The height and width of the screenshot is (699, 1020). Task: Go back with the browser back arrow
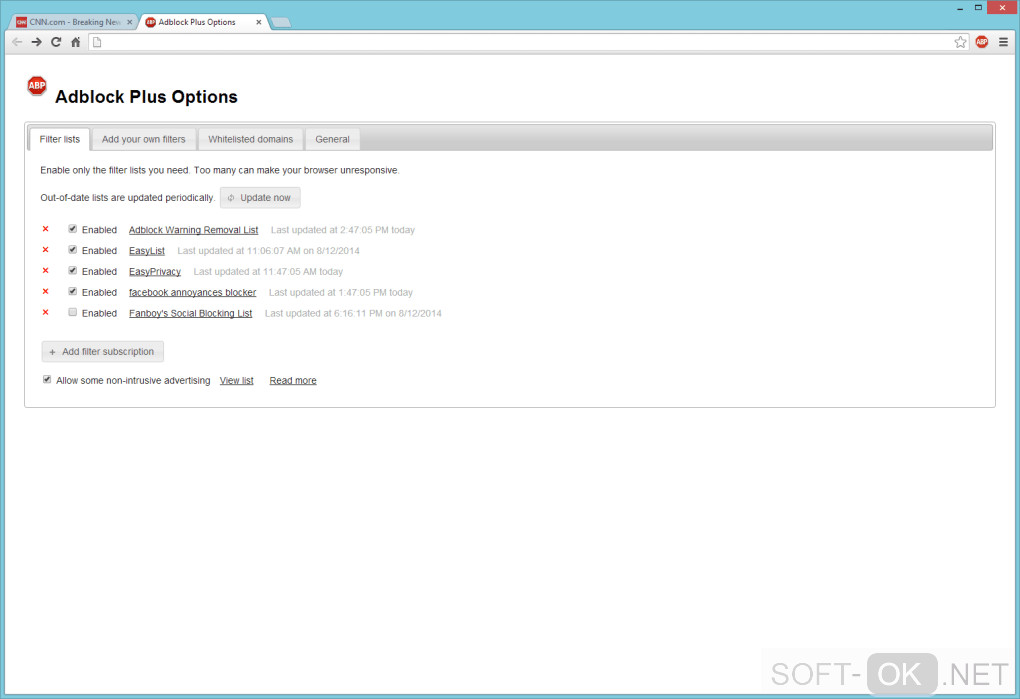17,42
